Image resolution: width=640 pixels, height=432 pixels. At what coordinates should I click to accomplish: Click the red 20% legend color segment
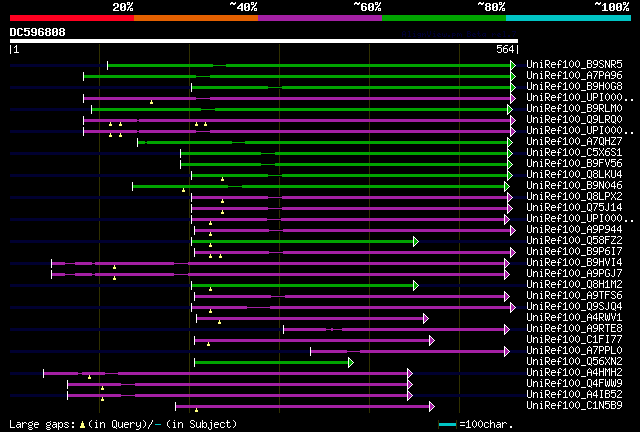[72, 18]
